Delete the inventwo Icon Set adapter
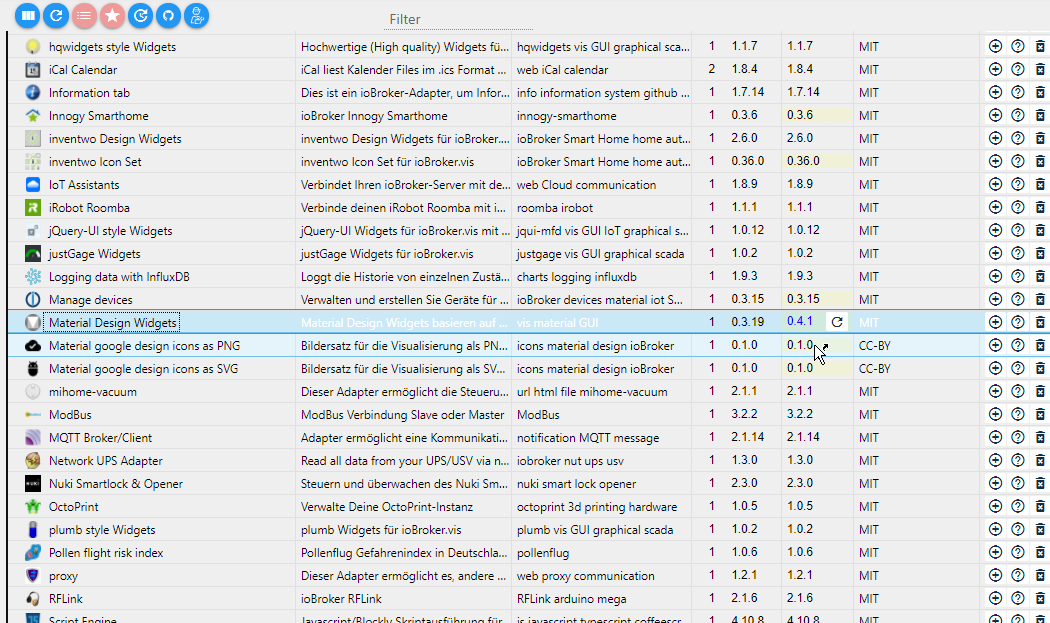 (1040, 161)
